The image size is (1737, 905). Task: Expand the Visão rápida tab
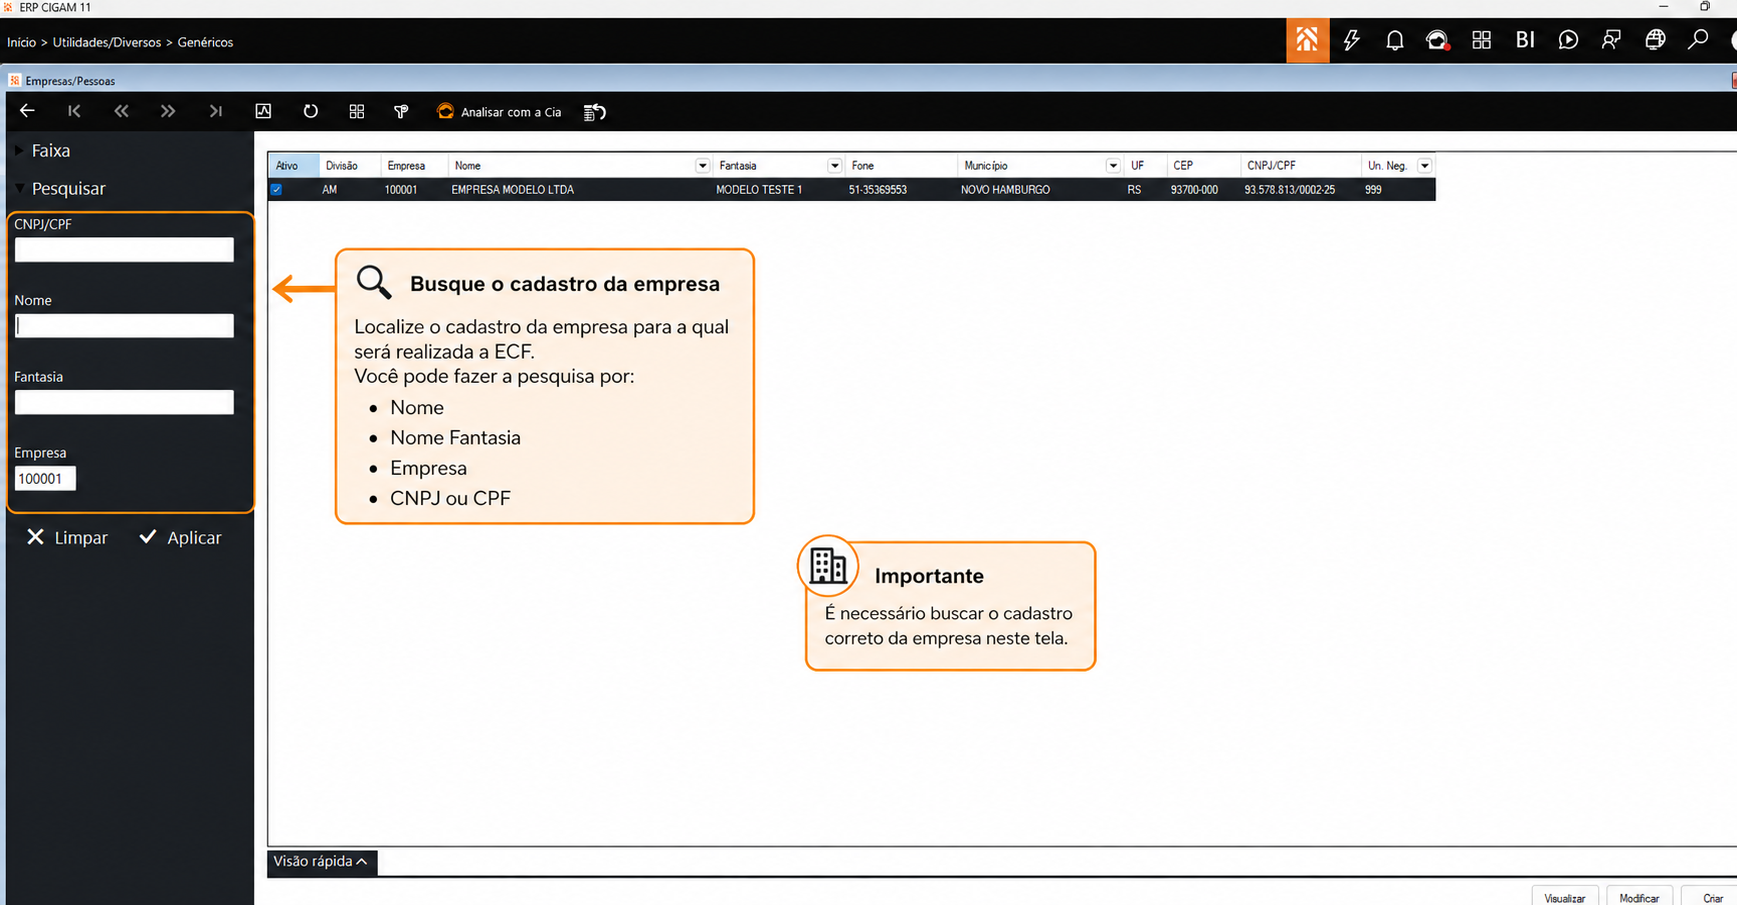pos(321,861)
